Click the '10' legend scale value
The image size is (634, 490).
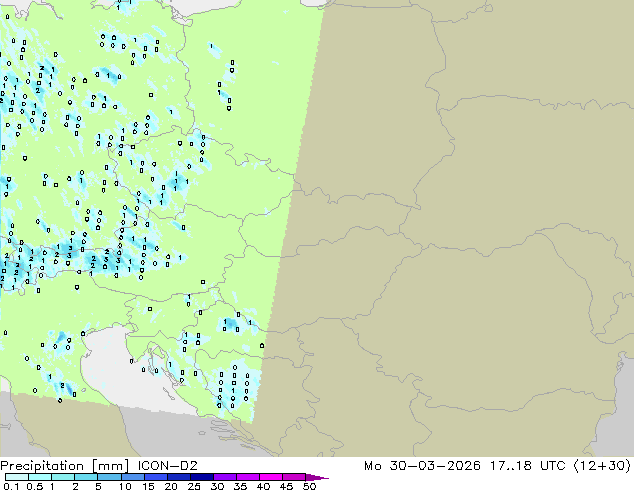tap(125, 486)
